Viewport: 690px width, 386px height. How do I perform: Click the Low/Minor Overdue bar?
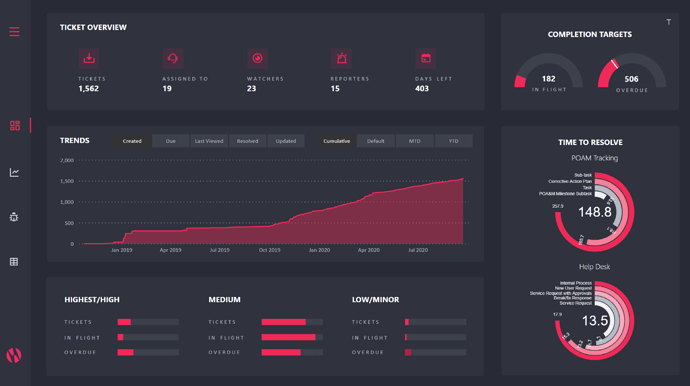(x=436, y=352)
